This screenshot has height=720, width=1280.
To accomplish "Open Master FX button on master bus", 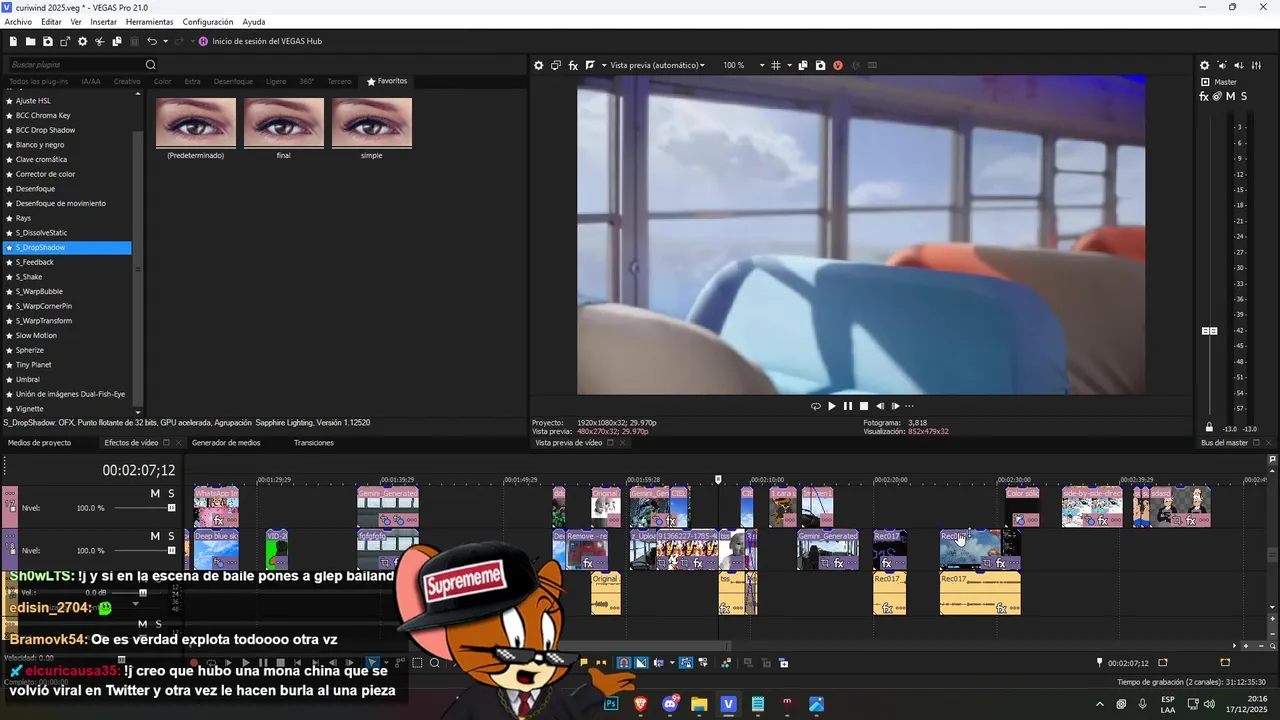I will coord(1204,97).
